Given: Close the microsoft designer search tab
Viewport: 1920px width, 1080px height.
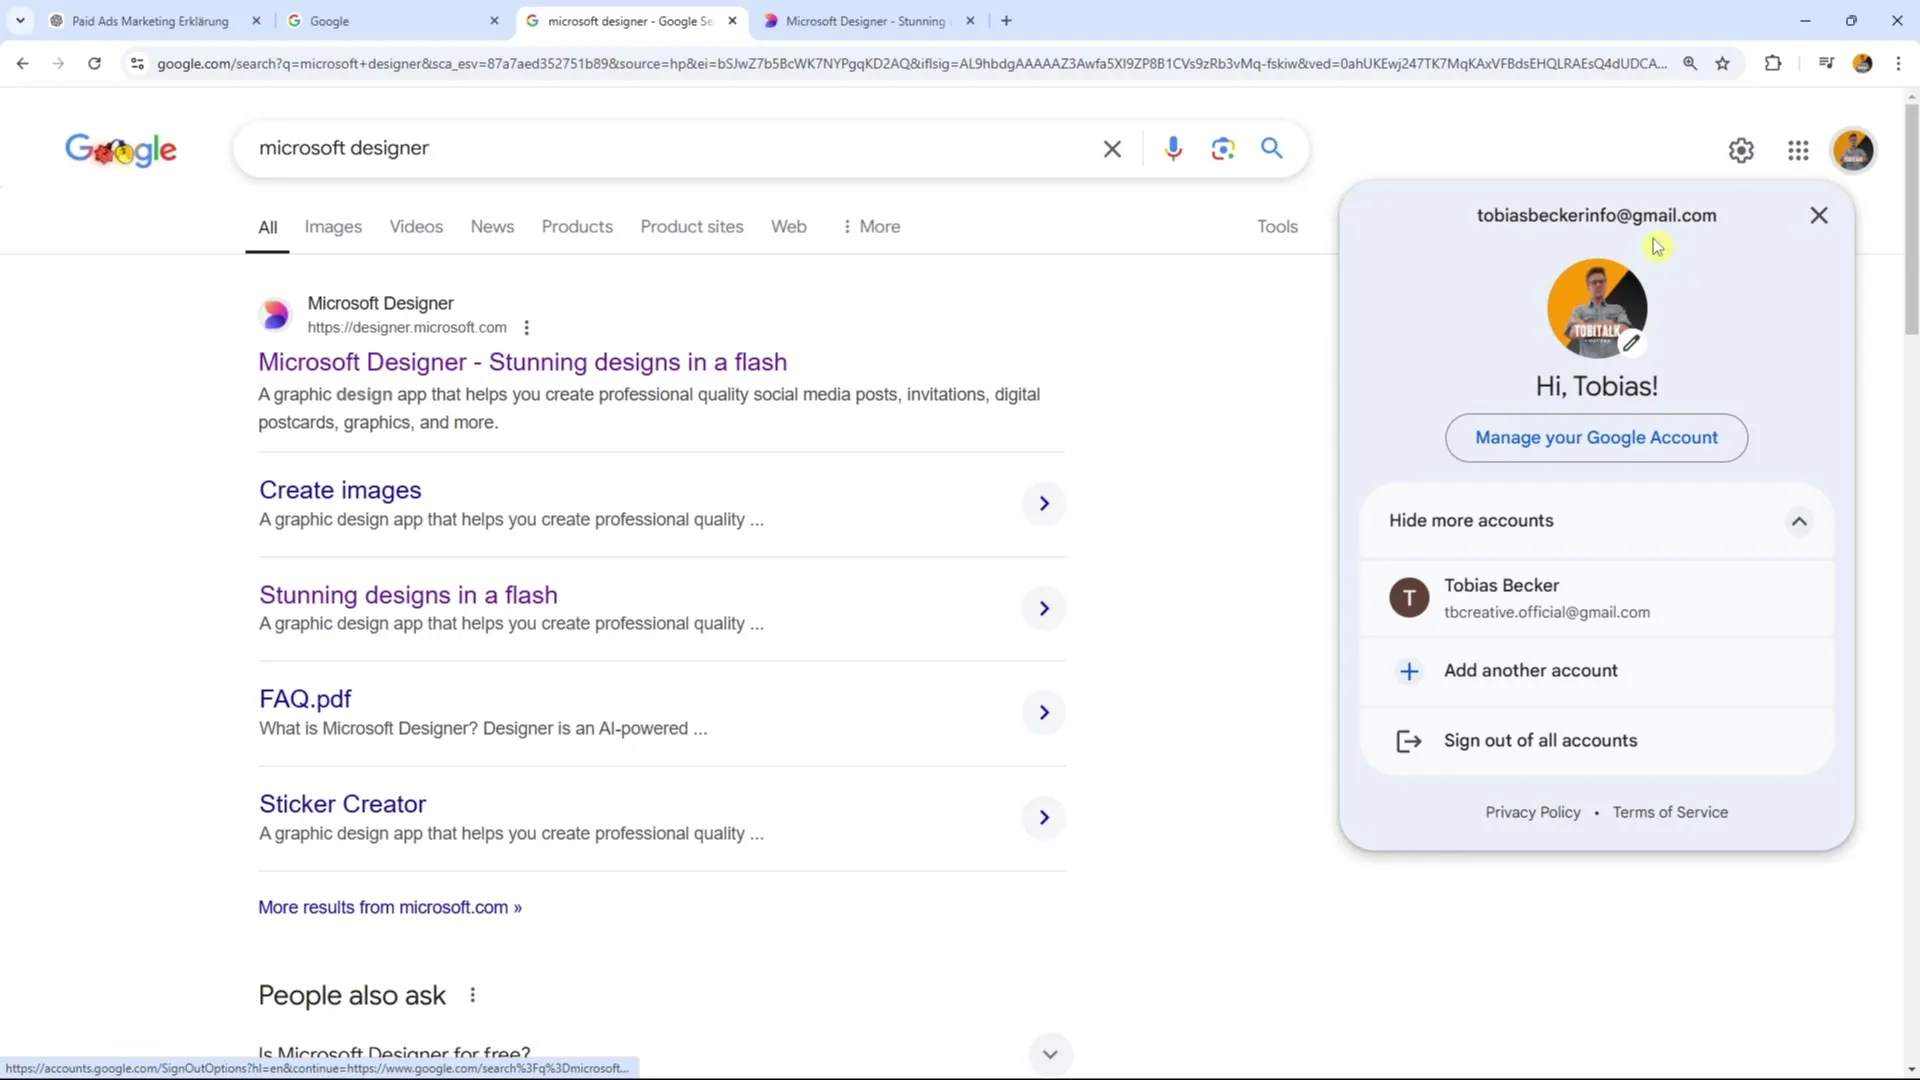Looking at the screenshot, I should (732, 20).
